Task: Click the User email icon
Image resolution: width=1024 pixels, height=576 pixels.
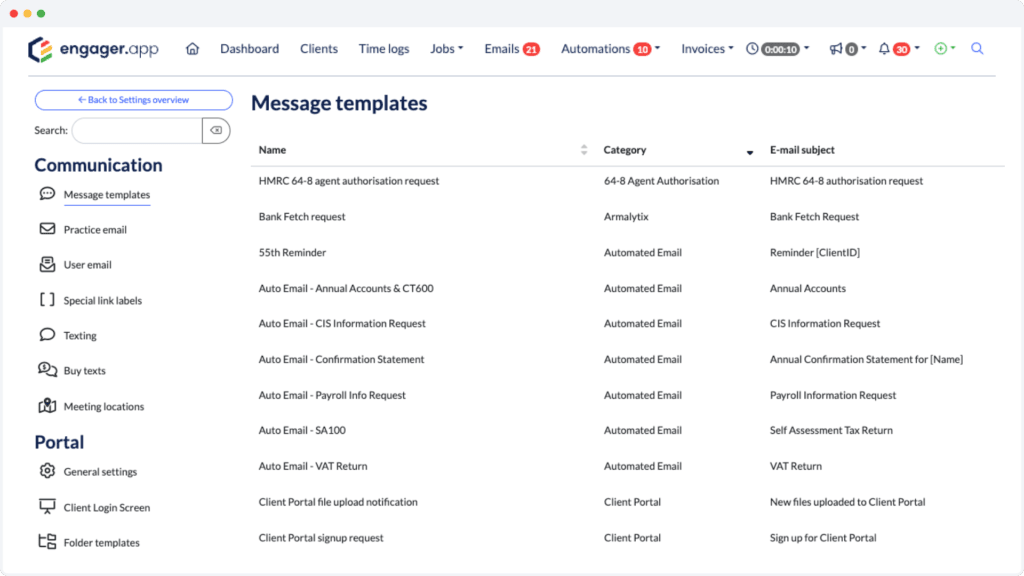Action: pos(47,264)
